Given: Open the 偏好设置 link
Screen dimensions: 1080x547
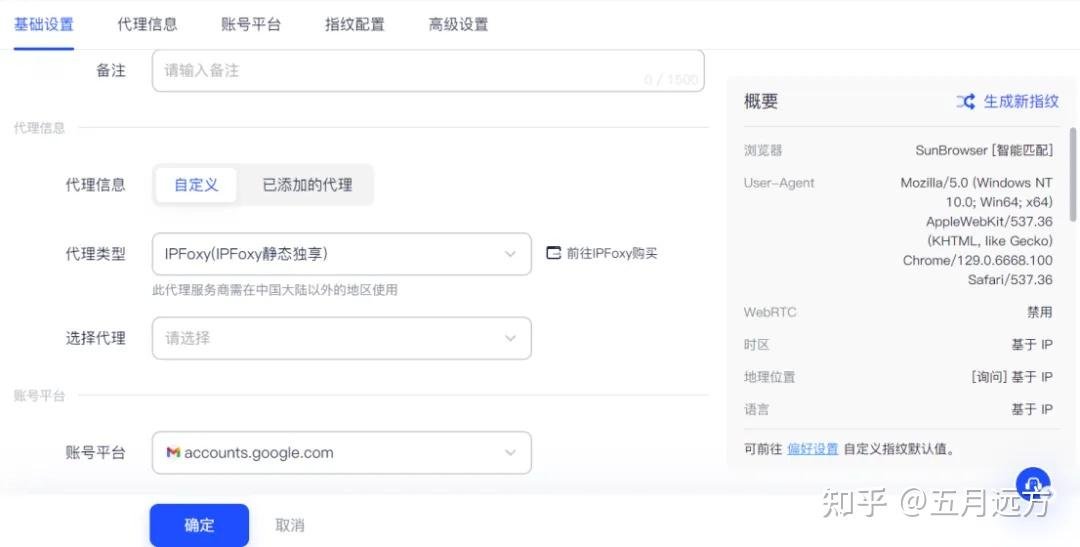Looking at the screenshot, I should click(x=813, y=449).
